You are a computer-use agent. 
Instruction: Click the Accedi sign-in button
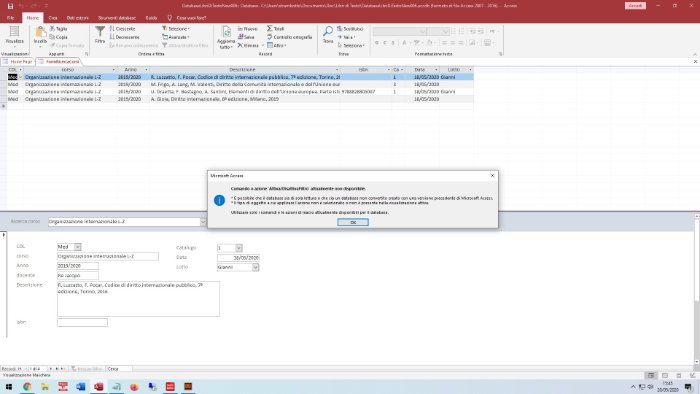click(635, 6)
